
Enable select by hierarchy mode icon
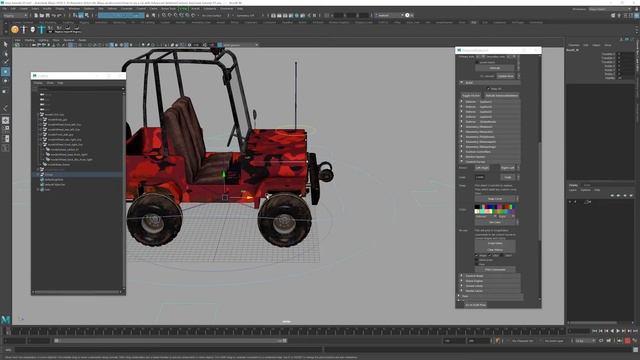(76, 16)
